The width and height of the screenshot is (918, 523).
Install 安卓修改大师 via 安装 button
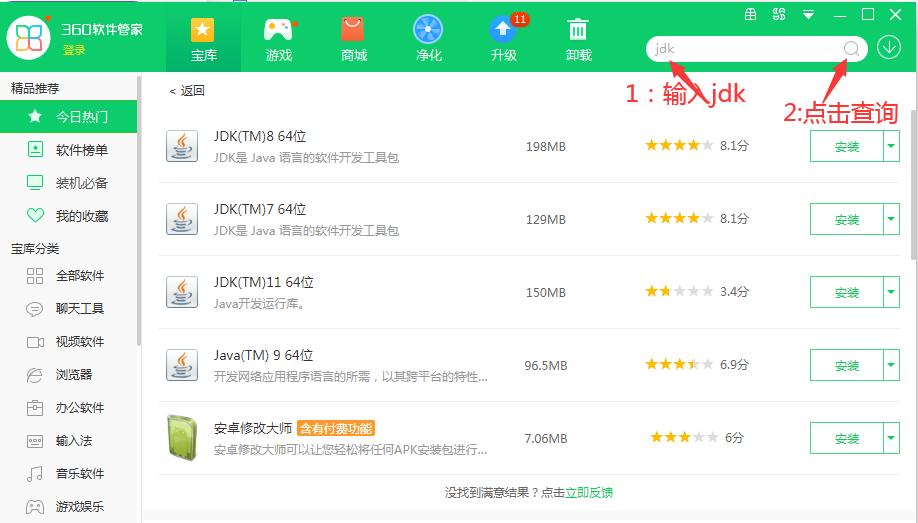pos(847,438)
